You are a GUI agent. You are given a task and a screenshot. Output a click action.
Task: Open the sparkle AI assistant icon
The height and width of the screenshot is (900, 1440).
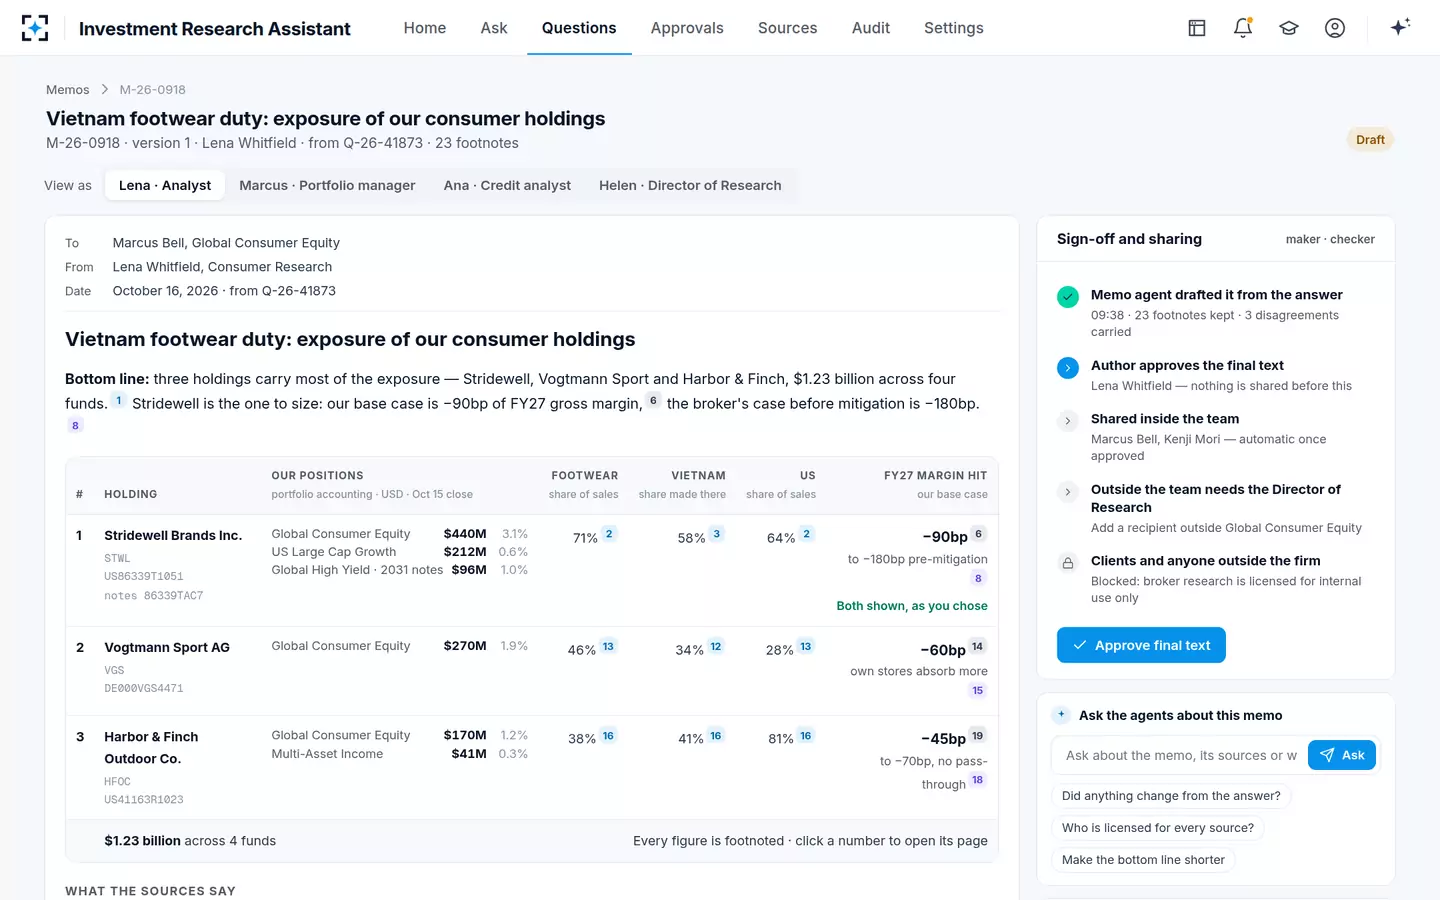1400,27
